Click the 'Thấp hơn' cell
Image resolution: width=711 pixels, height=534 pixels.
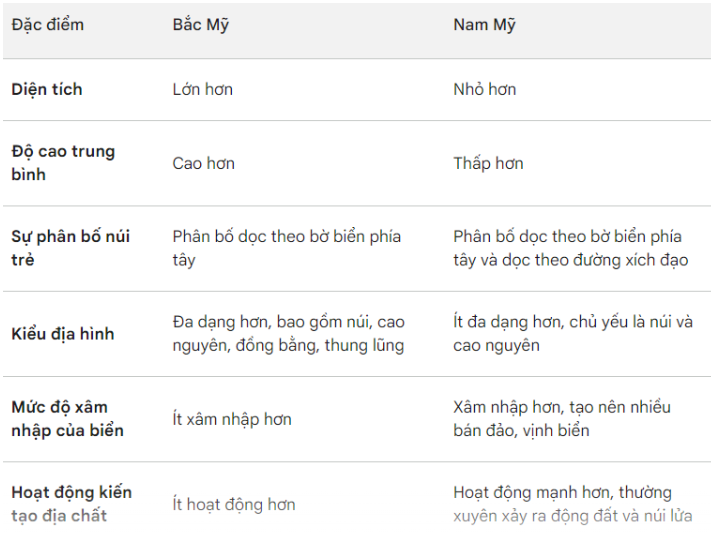point(488,163)
